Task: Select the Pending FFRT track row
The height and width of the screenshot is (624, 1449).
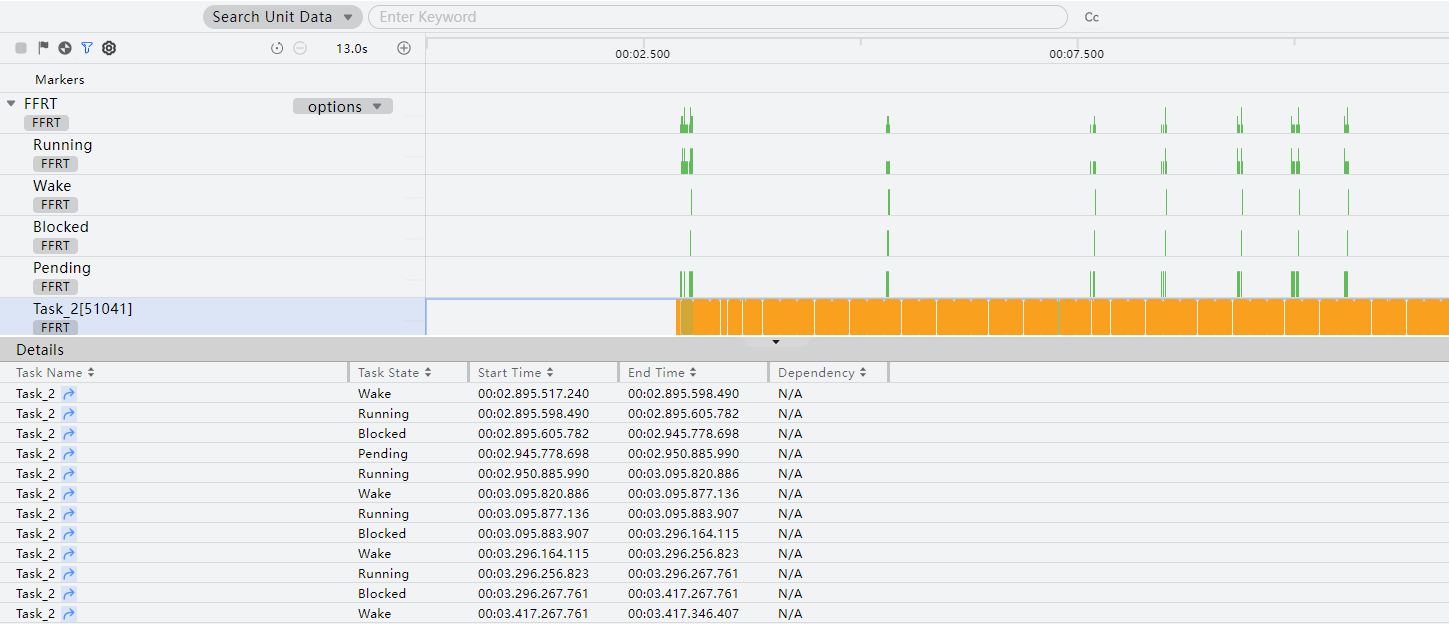Action: 212,277
